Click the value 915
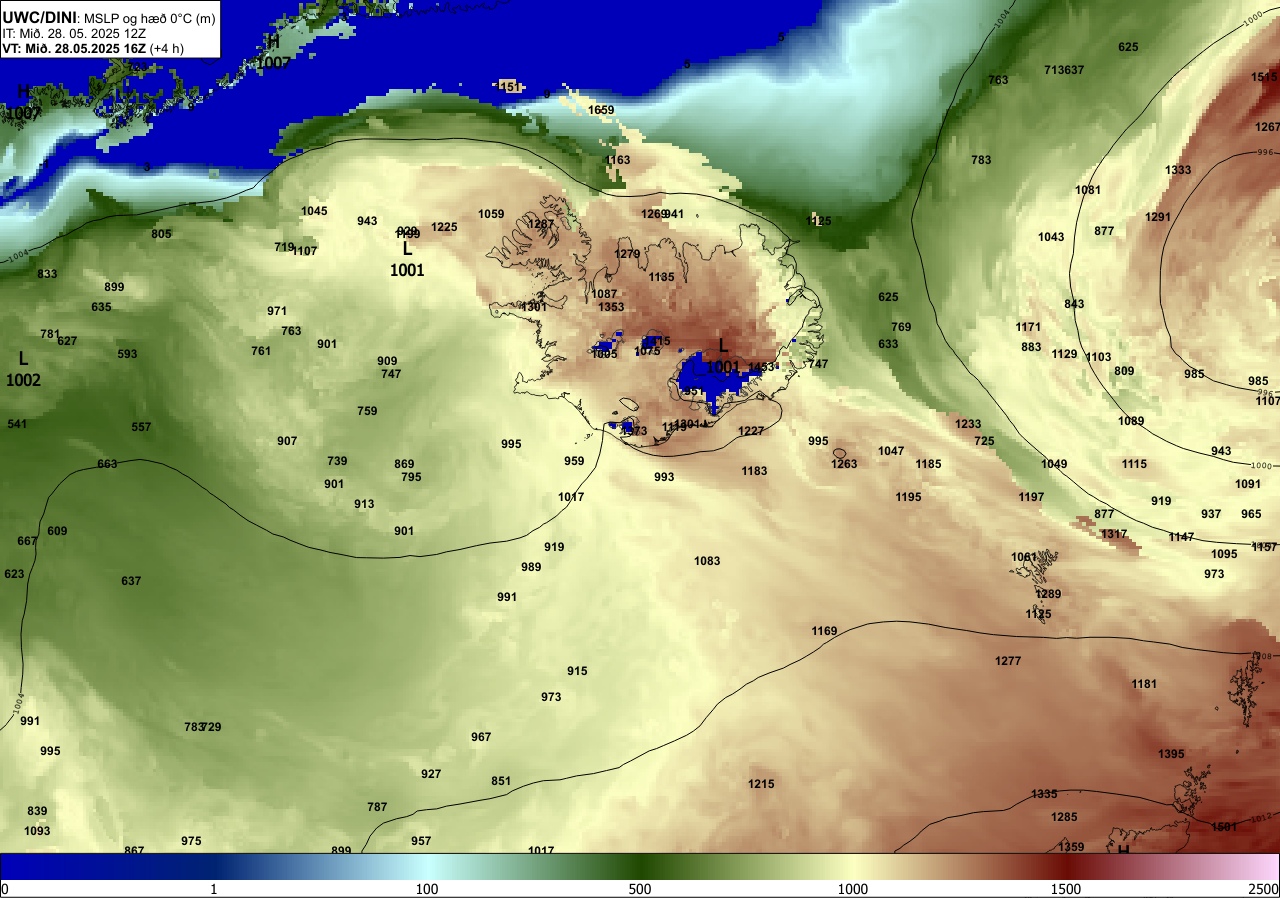Screen dimensions: 1280x898 click(577, 671)
